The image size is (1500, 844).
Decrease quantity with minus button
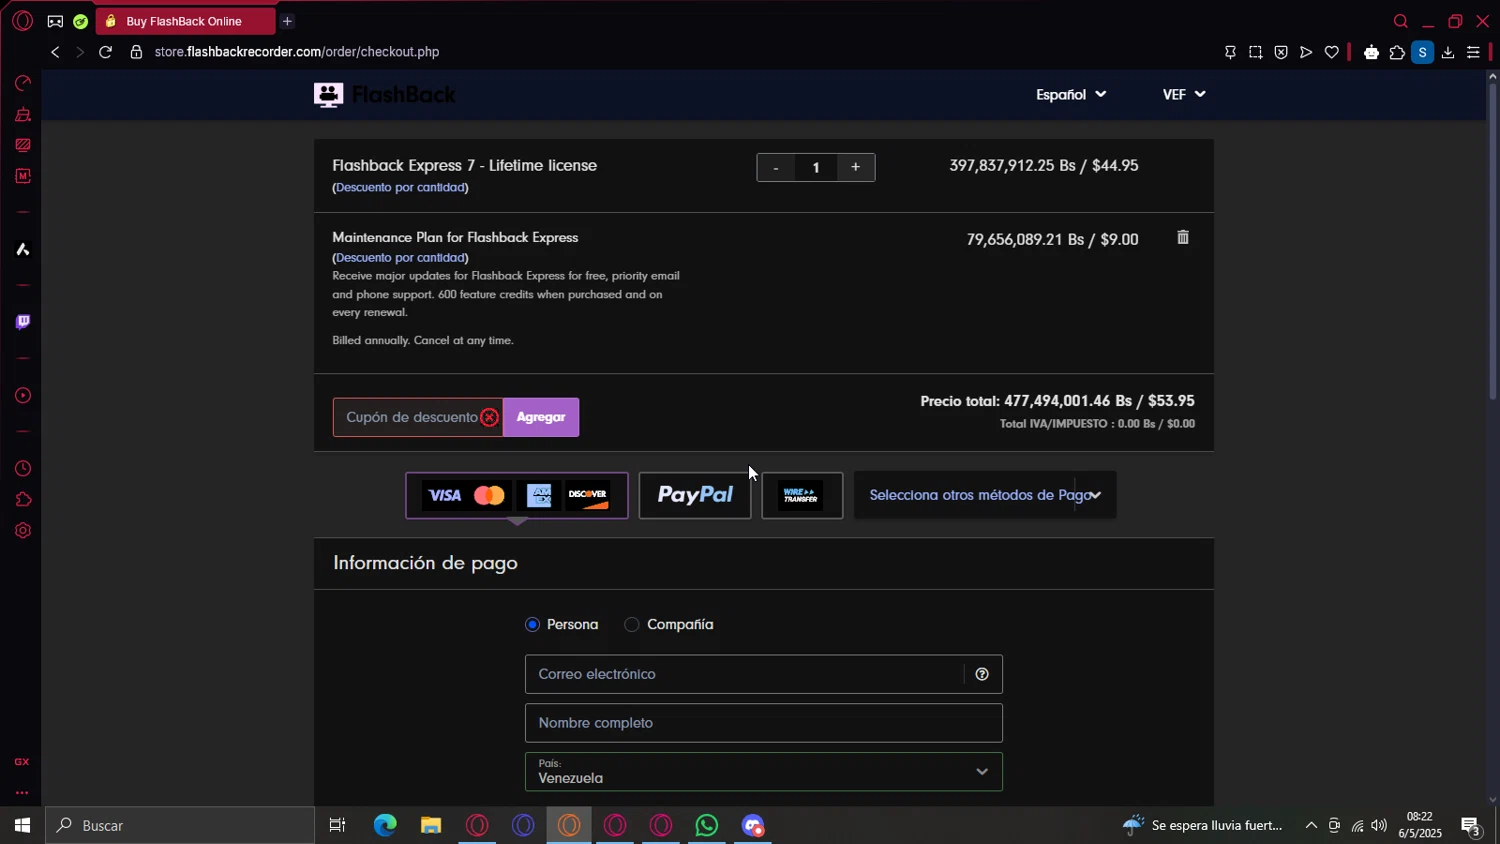pyautogui.click(x=776, y=167)
